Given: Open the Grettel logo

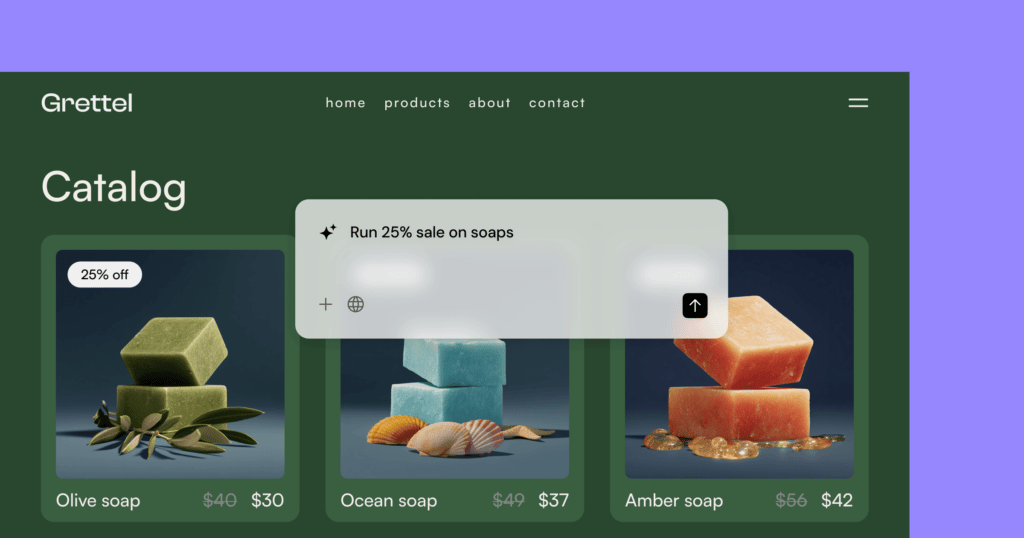Looking at the screenshot, I should (x=87, y=103).
